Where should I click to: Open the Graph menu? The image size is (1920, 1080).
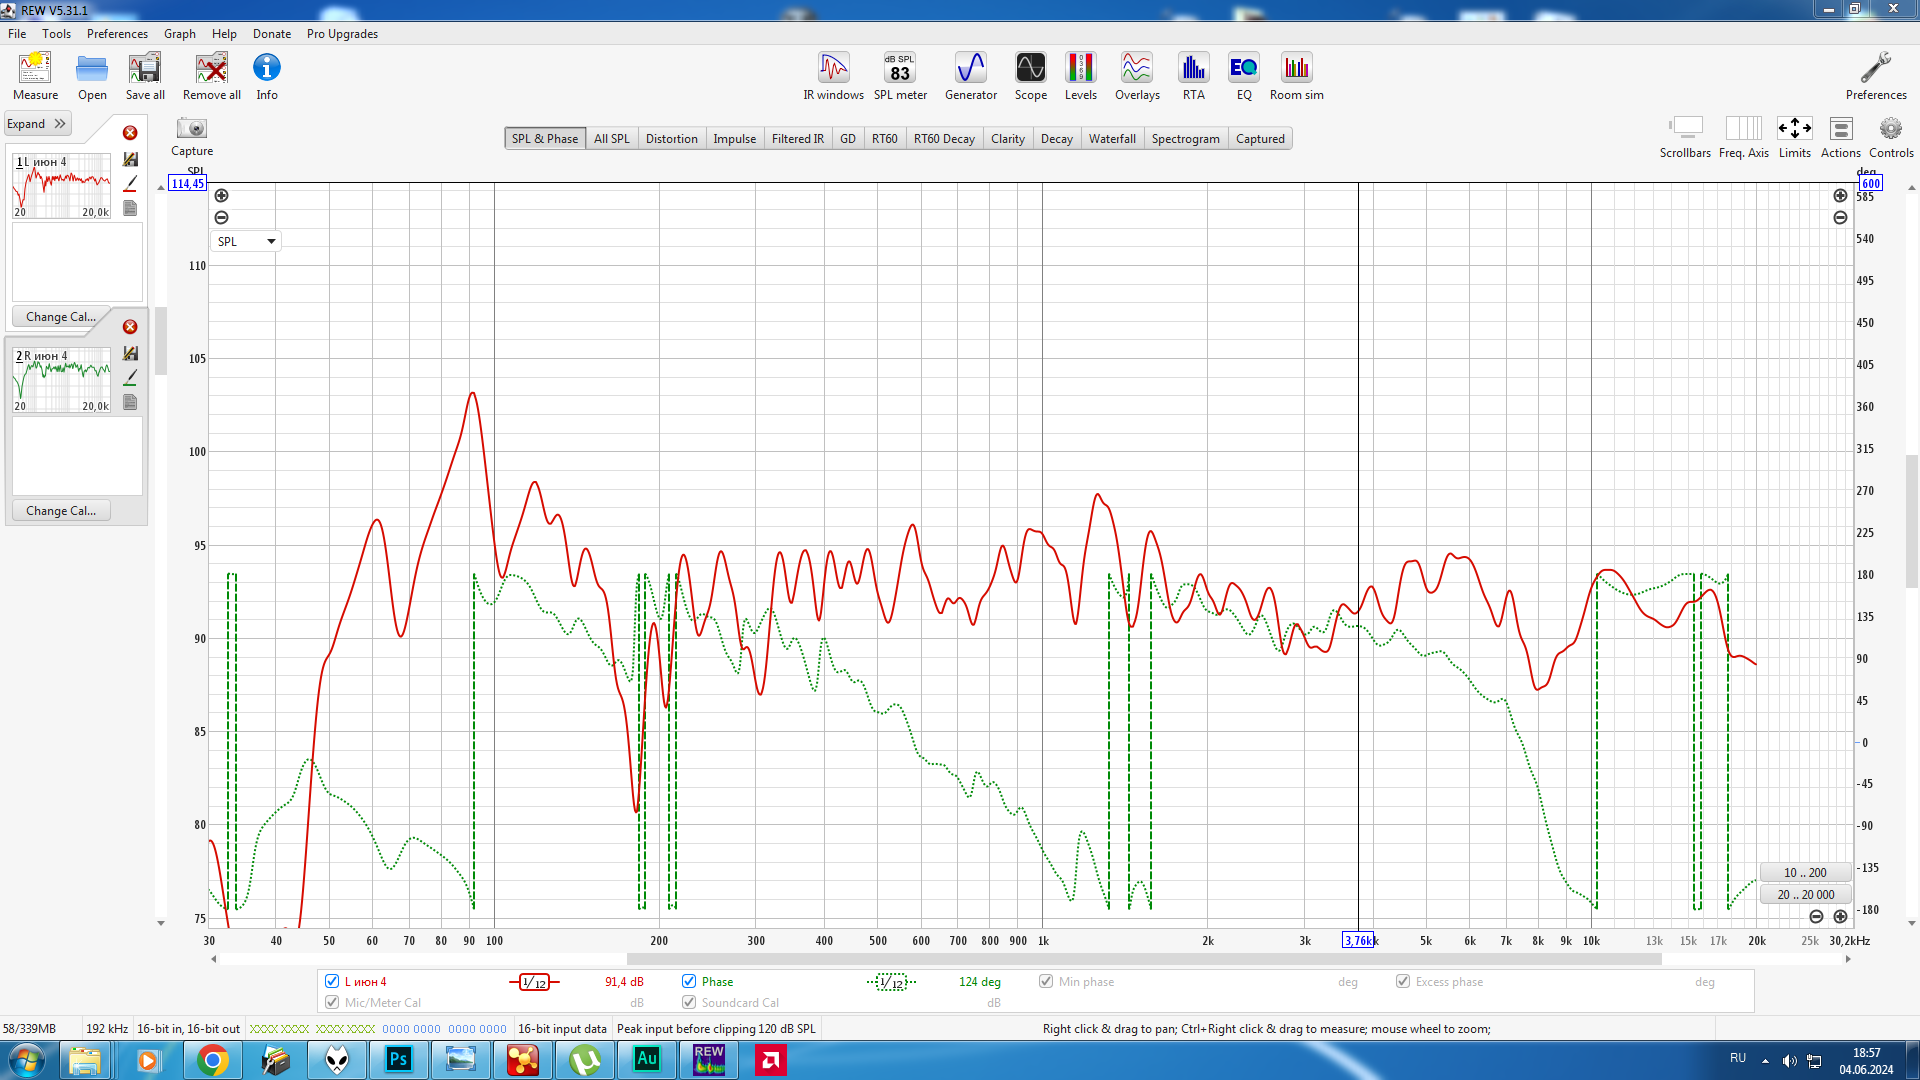[179, 33]
